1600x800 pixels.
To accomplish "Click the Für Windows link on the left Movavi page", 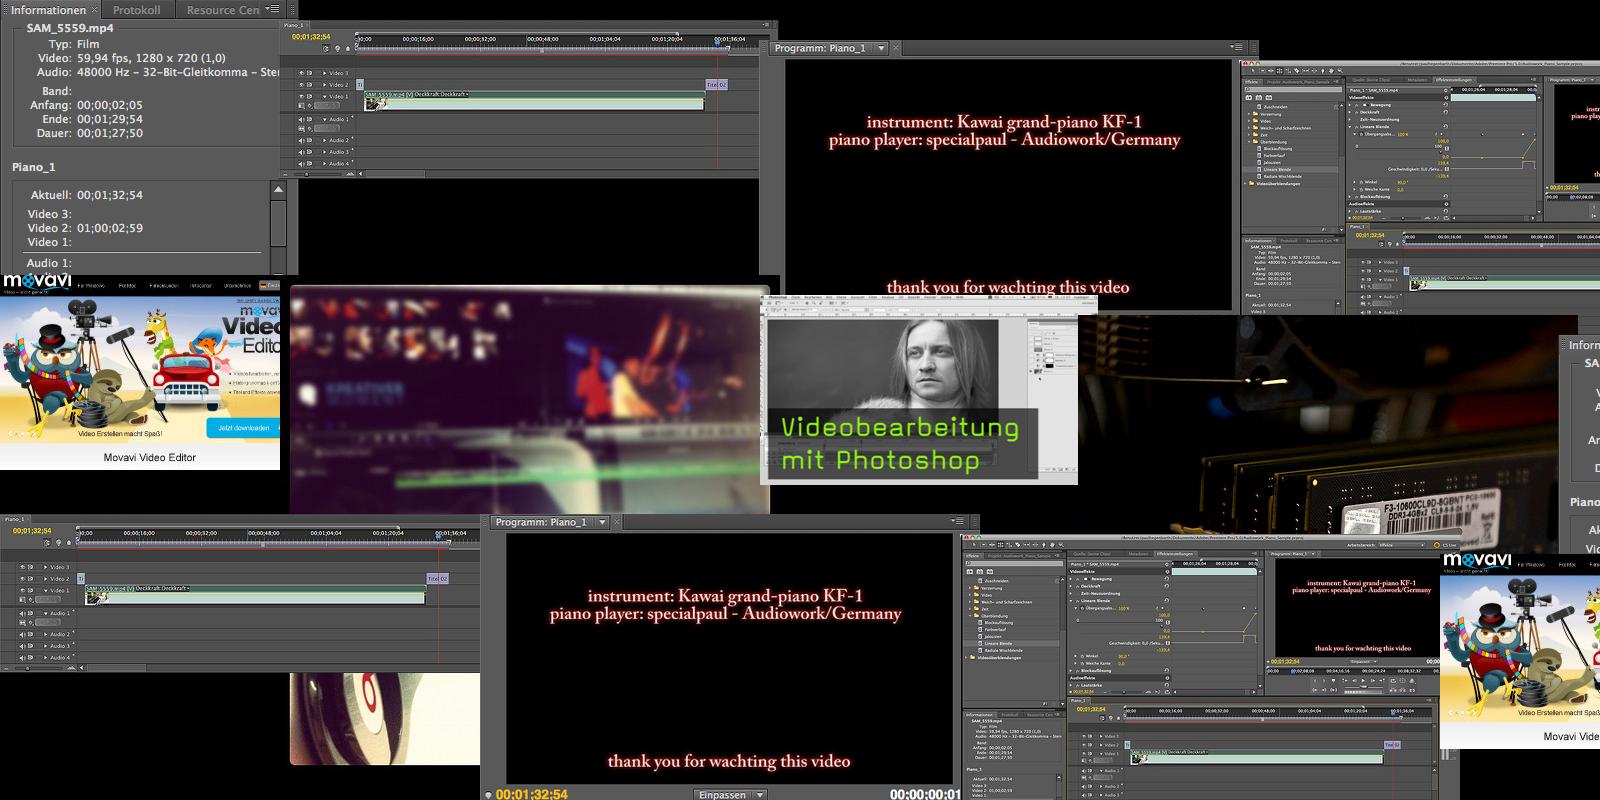I will point(91,285).
